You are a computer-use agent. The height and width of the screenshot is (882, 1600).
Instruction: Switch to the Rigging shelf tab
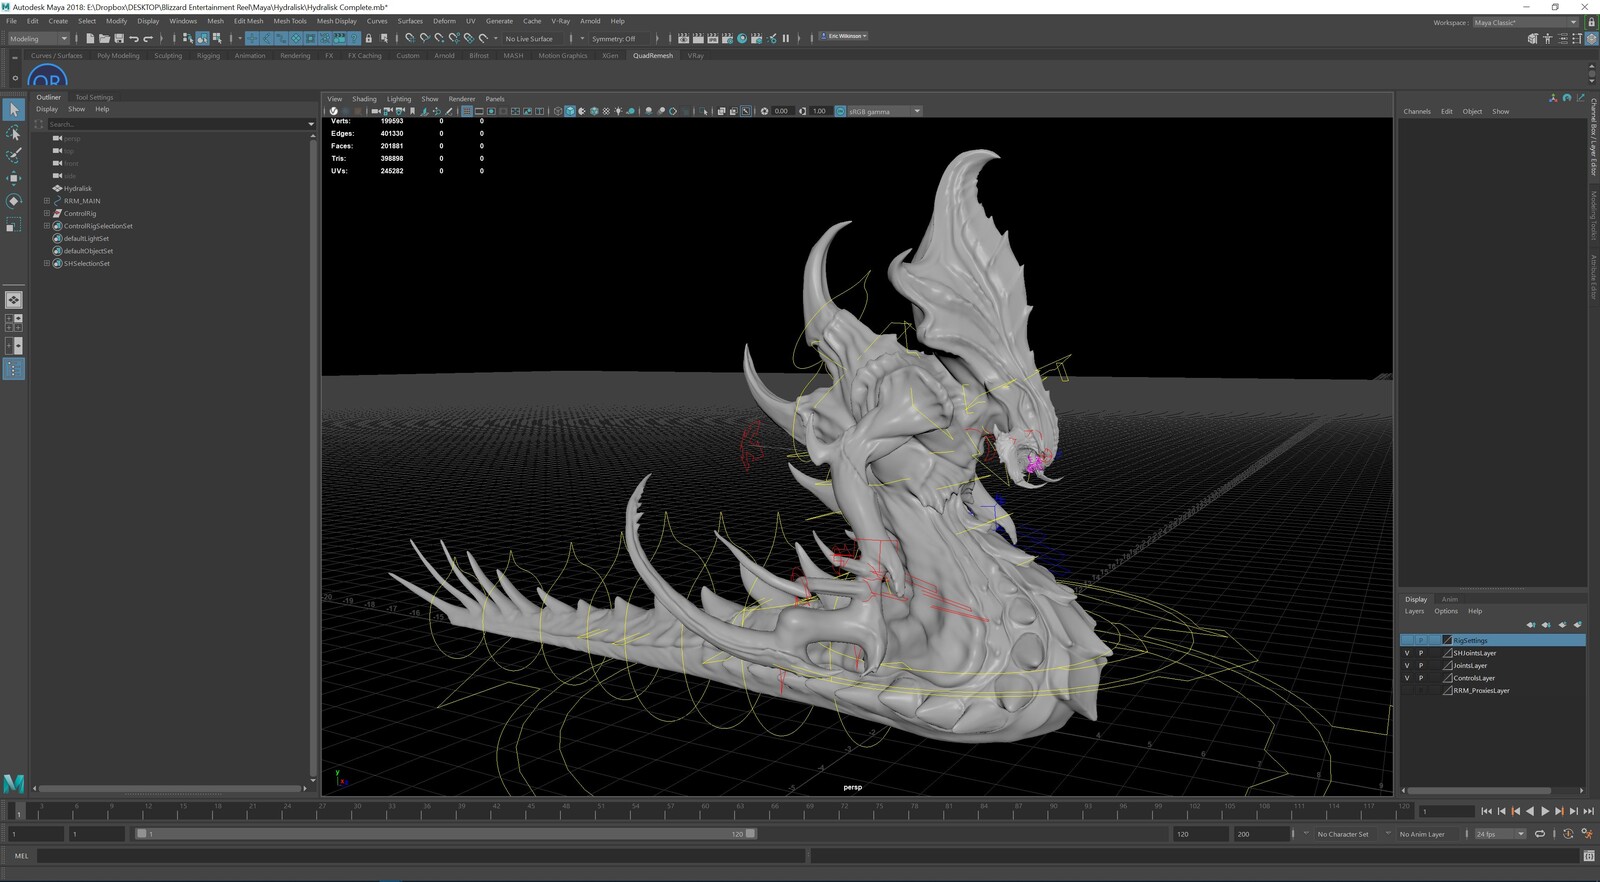pos(208,56)
